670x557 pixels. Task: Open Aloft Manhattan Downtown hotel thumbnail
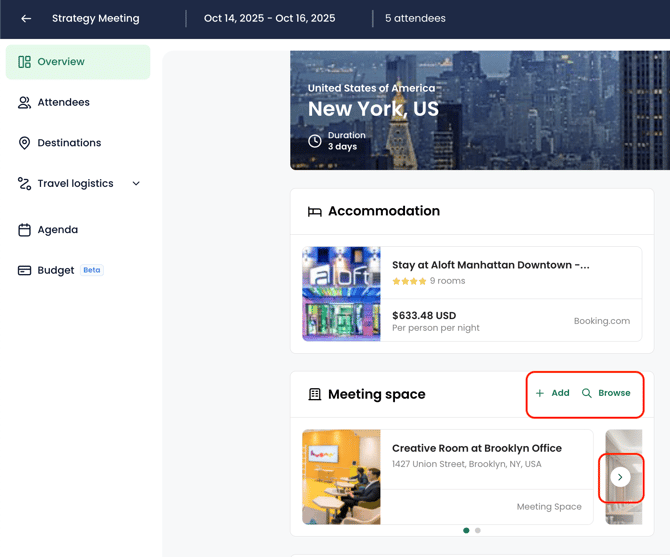click(x=341, y=294)
